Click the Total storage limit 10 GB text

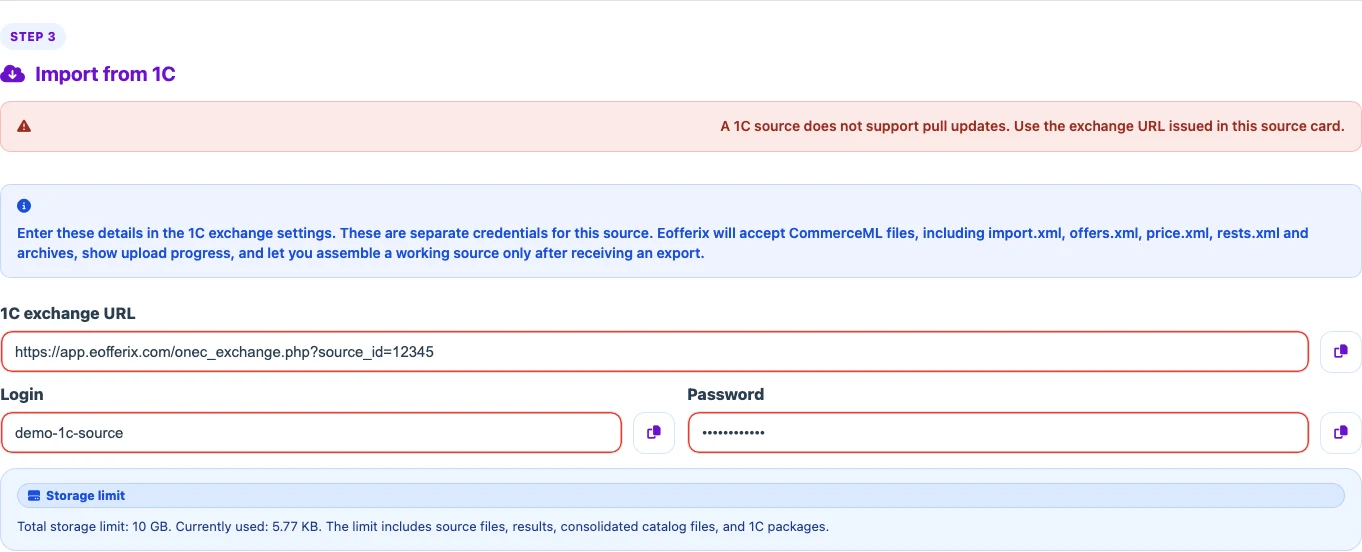pos(423,526)
